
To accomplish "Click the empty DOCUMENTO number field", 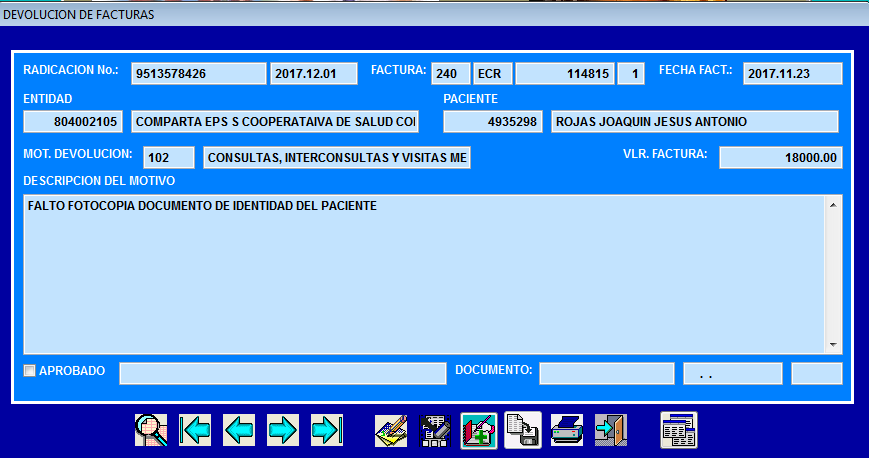I will 607,373.
